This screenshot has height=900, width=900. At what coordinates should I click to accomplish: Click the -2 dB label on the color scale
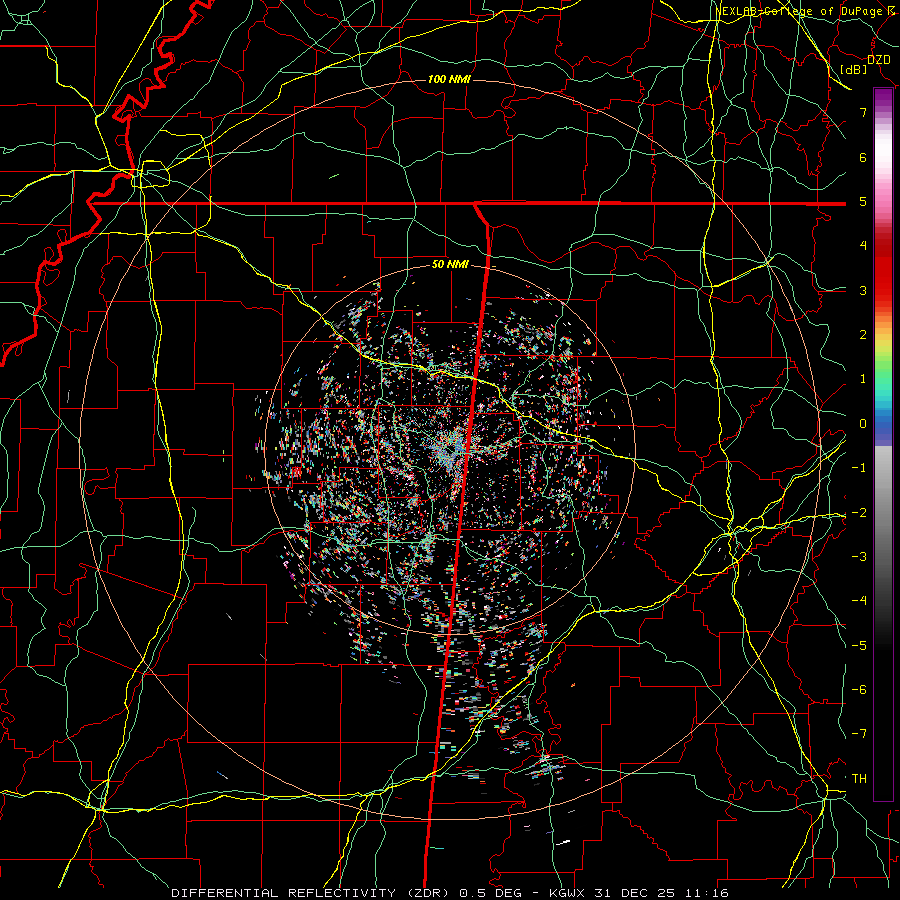tap(859, 513)
